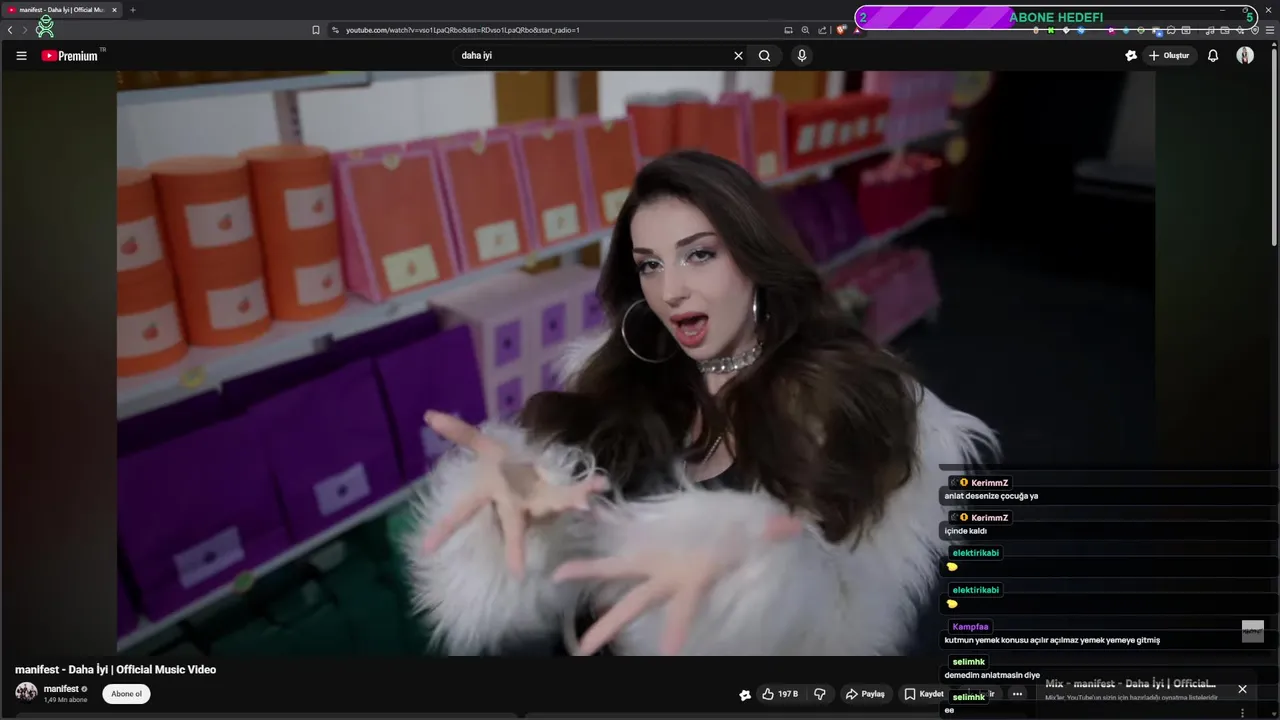Subscribe with the 'Abone ol' button

point(126,694)
